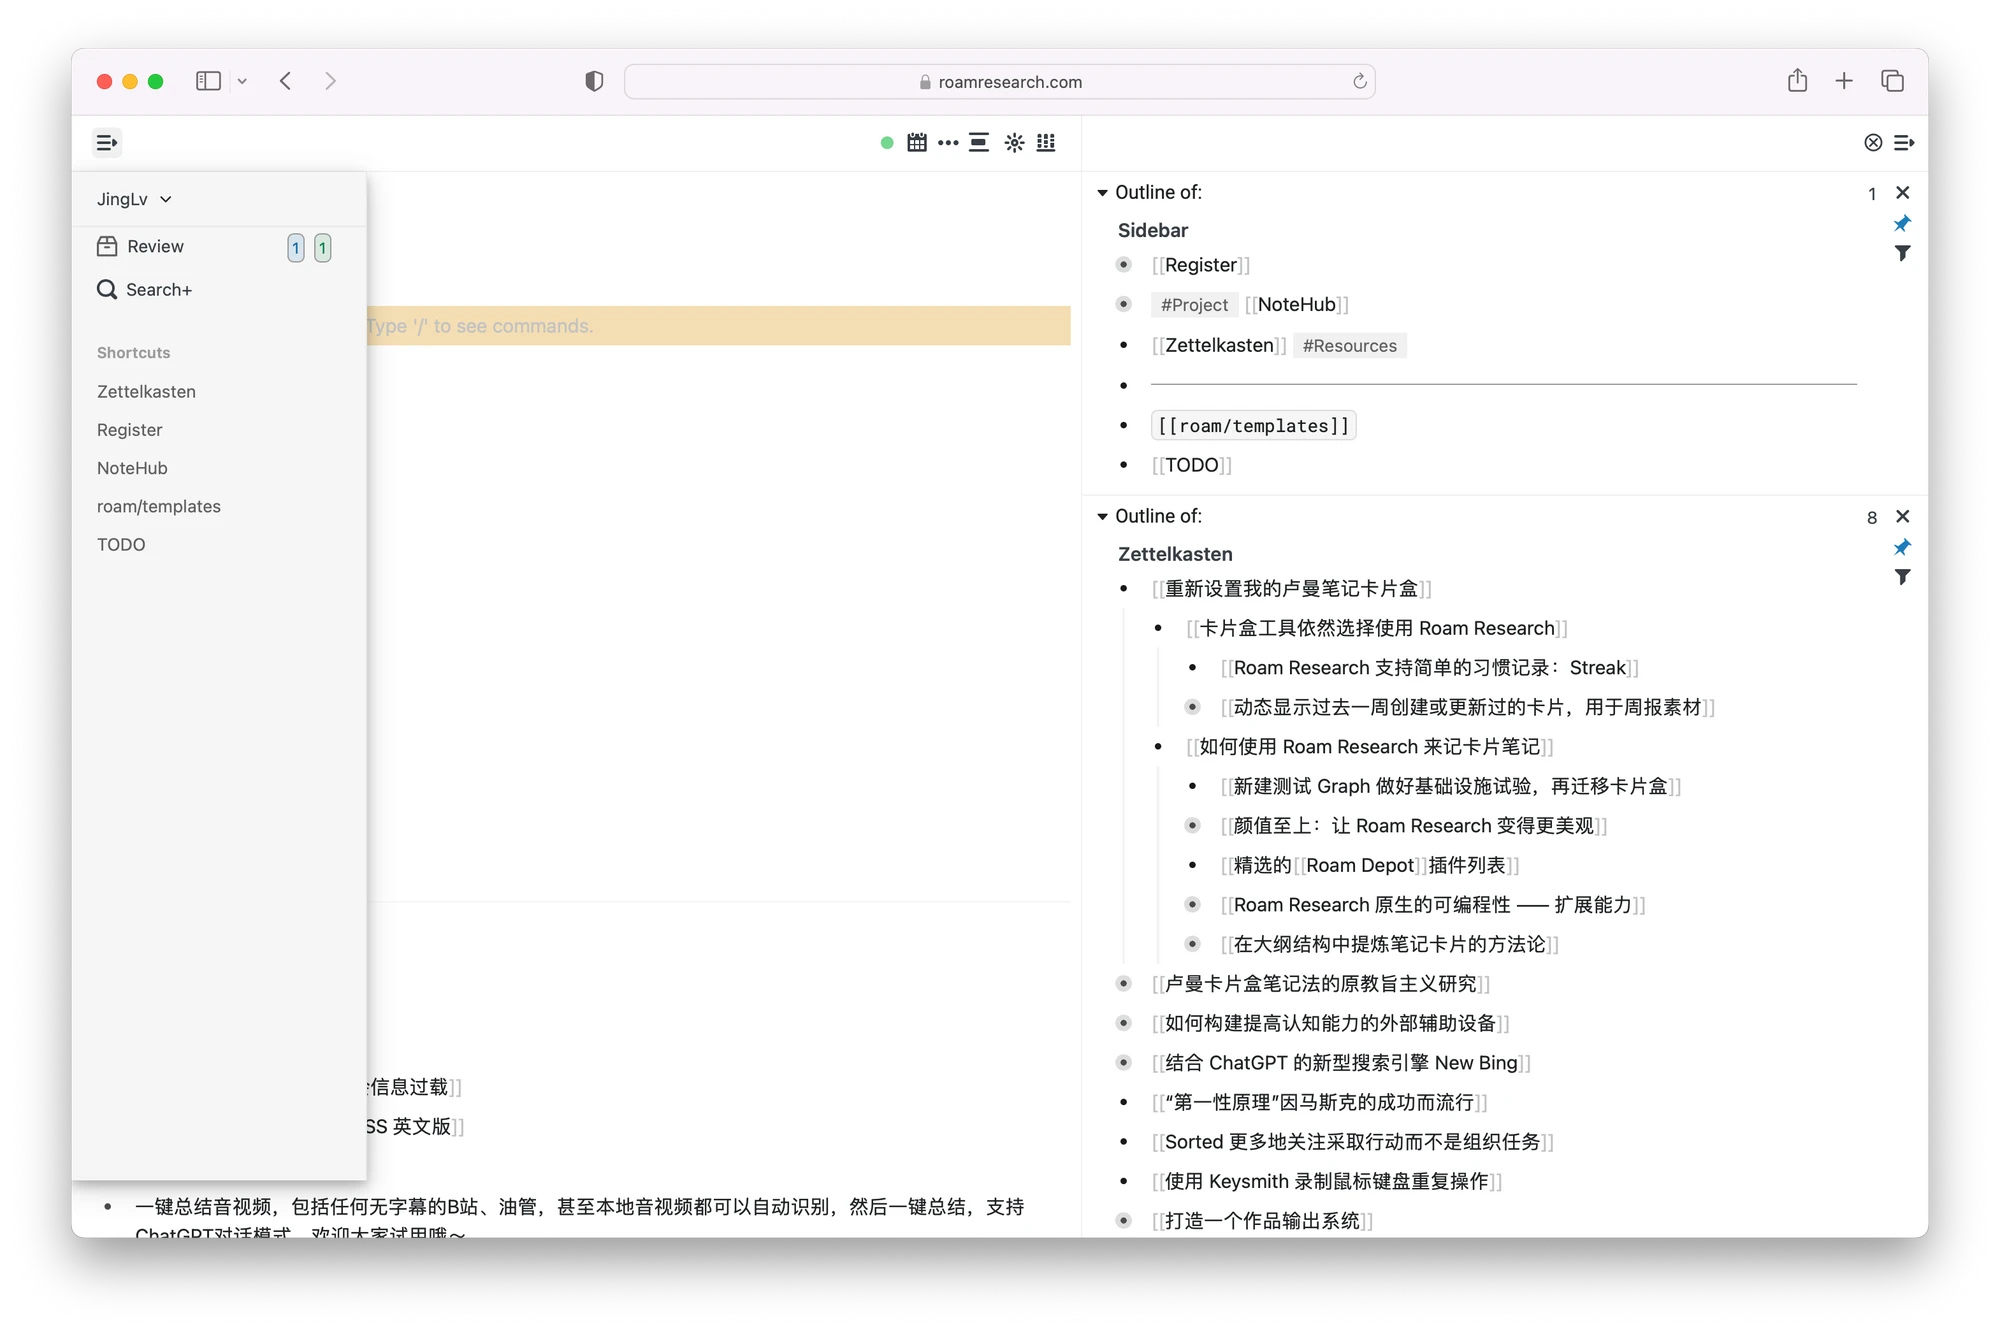Close the Sidebar outline panel
This screenshot has width=2000, height=1332.
(1903, 192)
